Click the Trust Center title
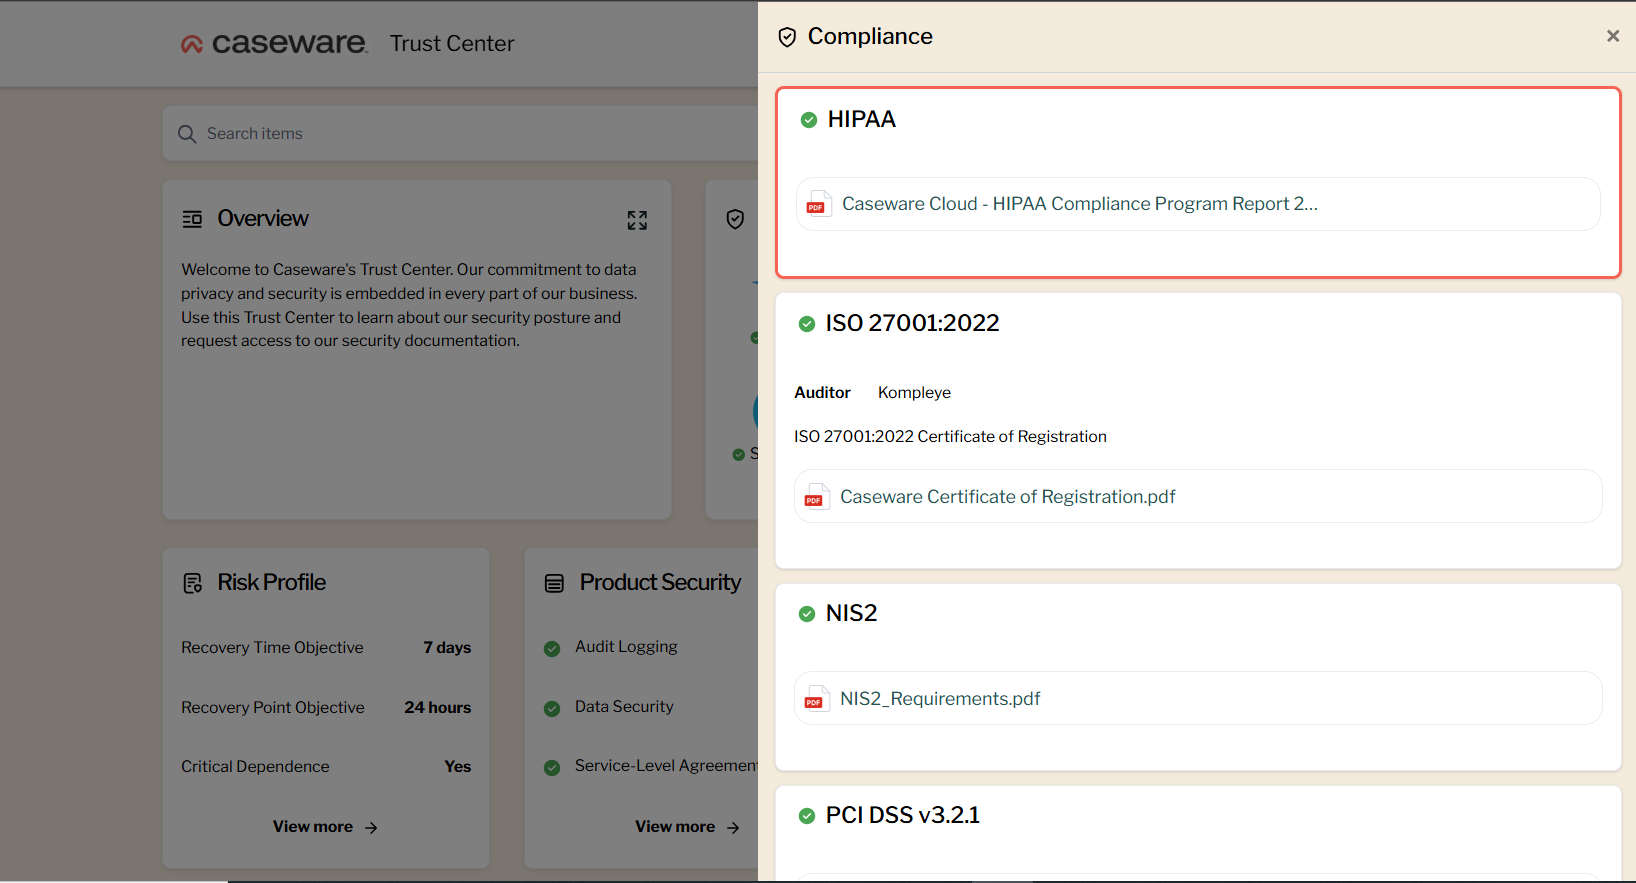The image size is (1636, 883). (x=452, y=44)
